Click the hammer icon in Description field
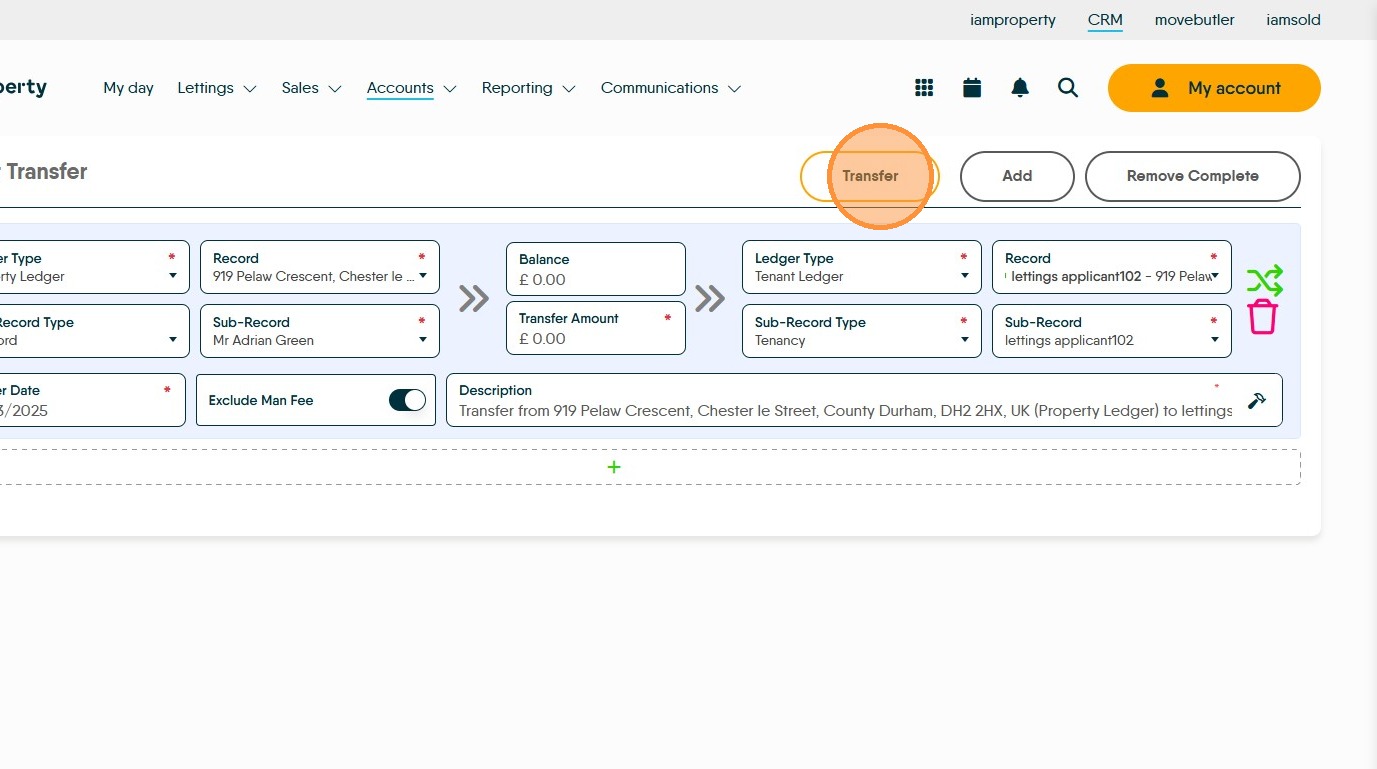Screen dimensions: 1377x769 pyautogui.click(x=1257, y=401)
